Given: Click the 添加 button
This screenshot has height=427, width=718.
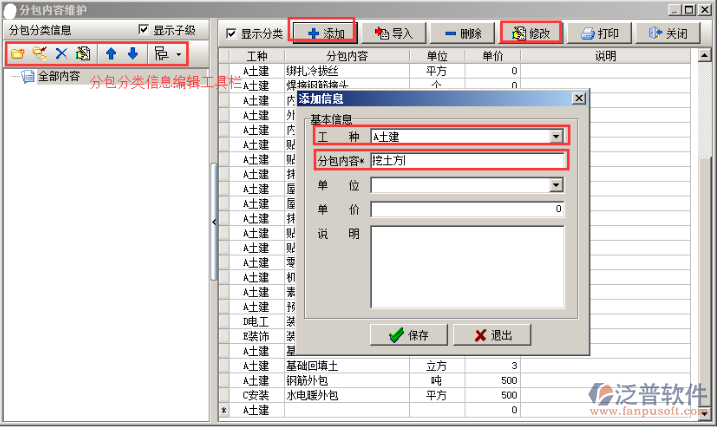Looking at the screenshot, I should 325,33.
